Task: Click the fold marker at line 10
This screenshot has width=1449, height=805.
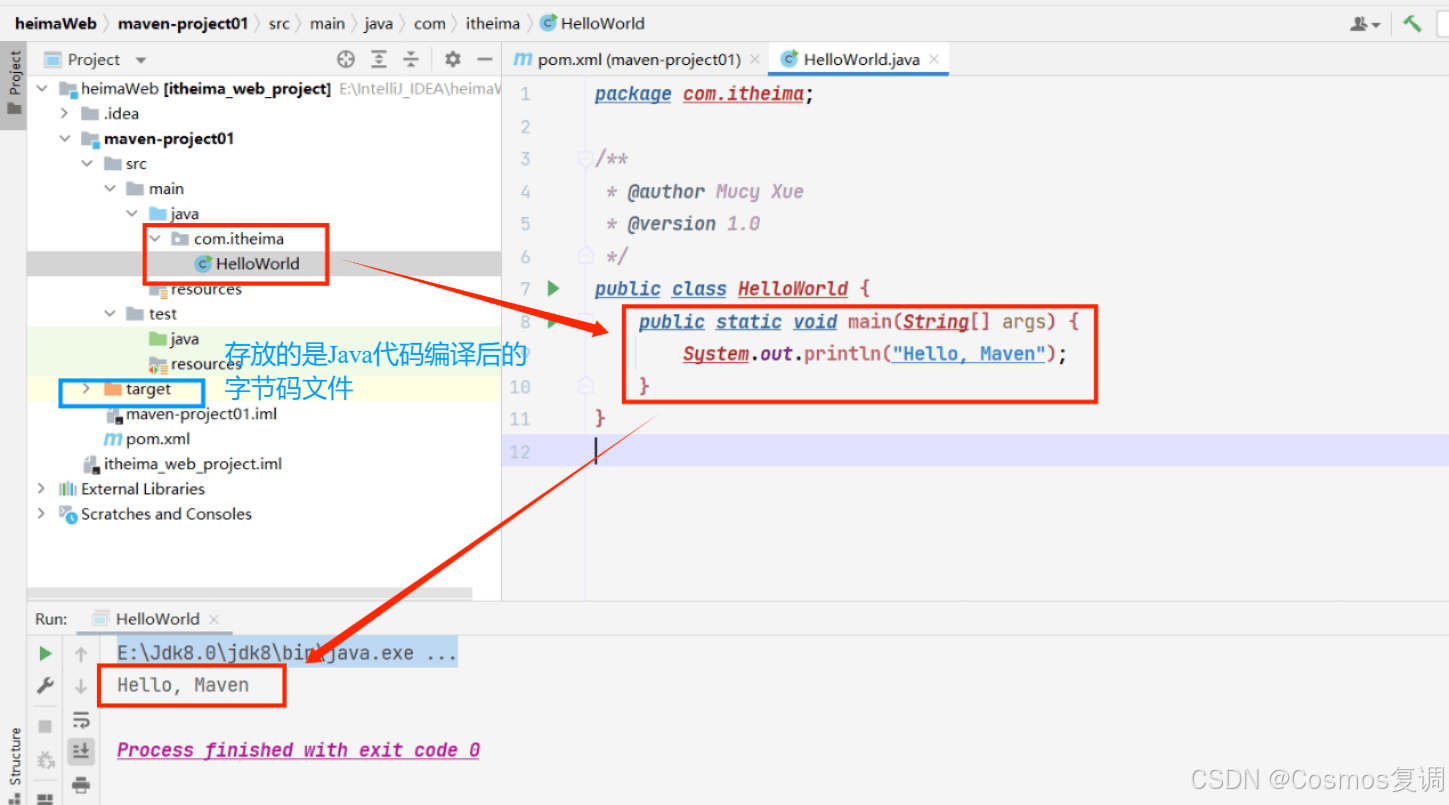Action: 586,386
